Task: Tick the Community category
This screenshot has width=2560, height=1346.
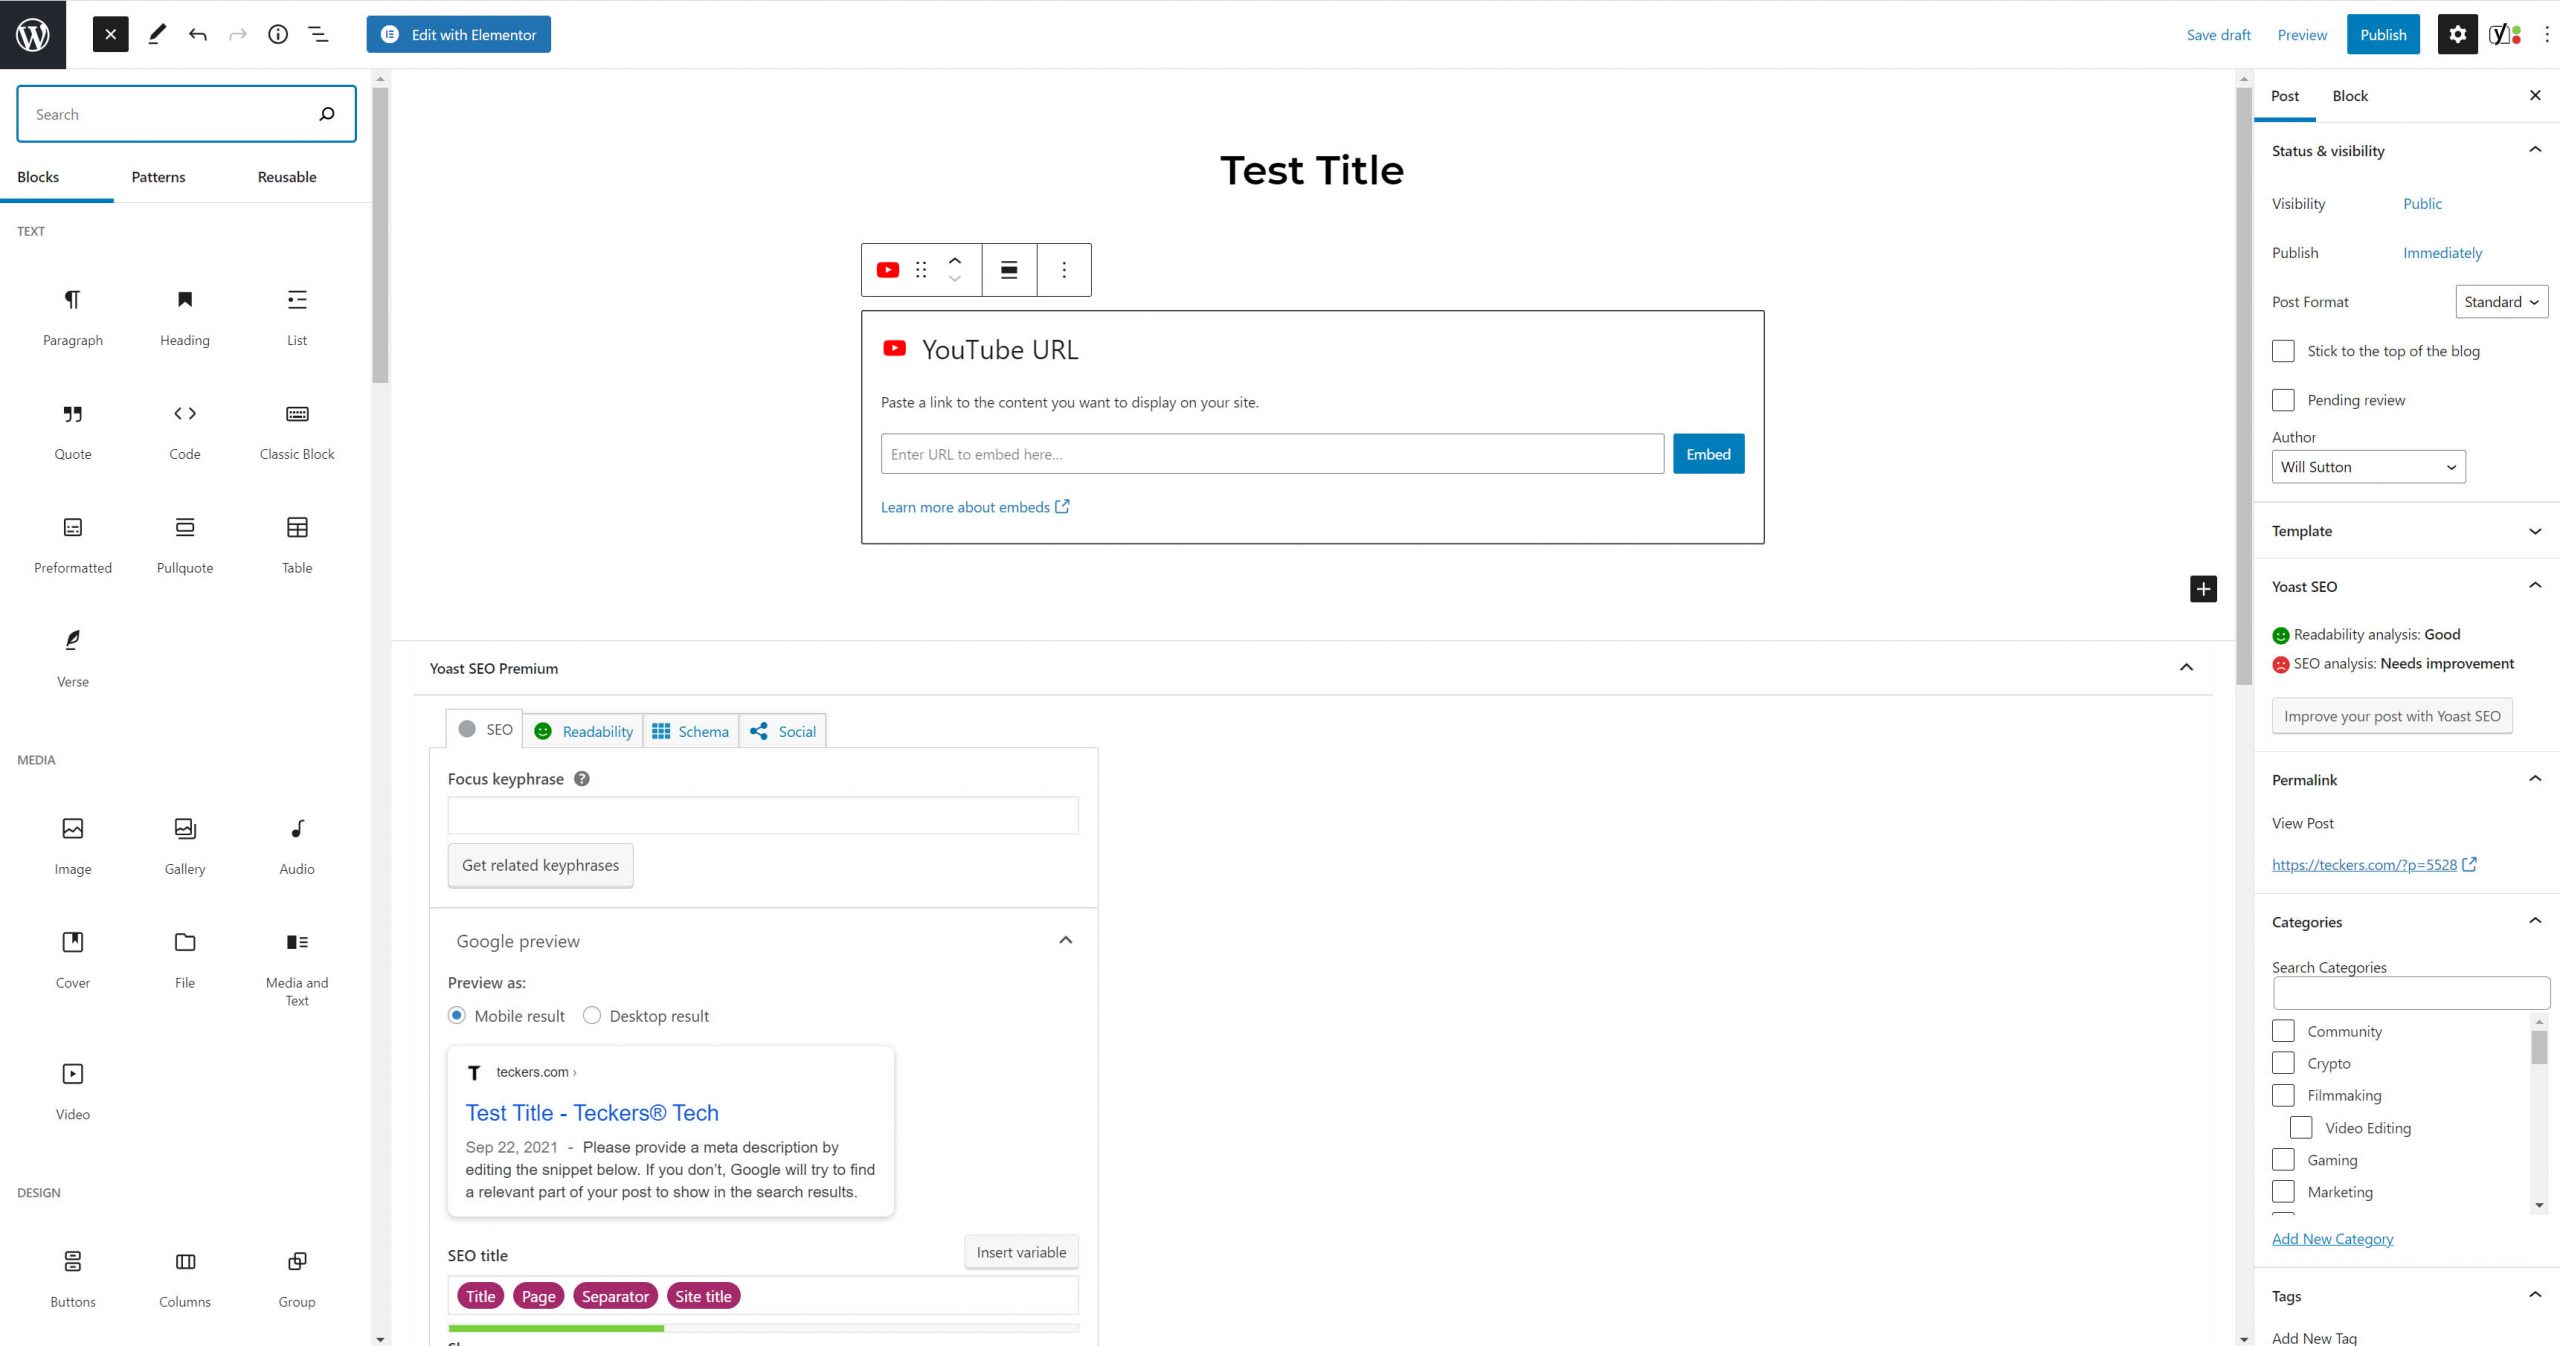Action: 2283,1031
